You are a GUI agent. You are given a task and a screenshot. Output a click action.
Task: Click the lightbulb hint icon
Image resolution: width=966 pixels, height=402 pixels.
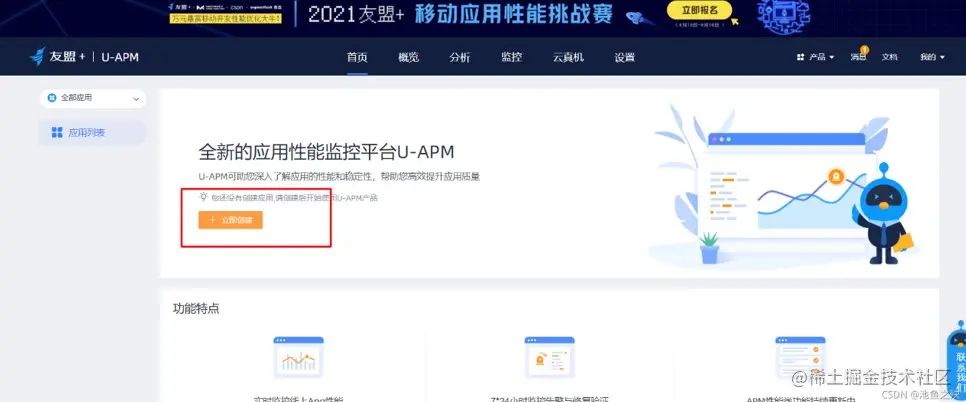(203, 197)
